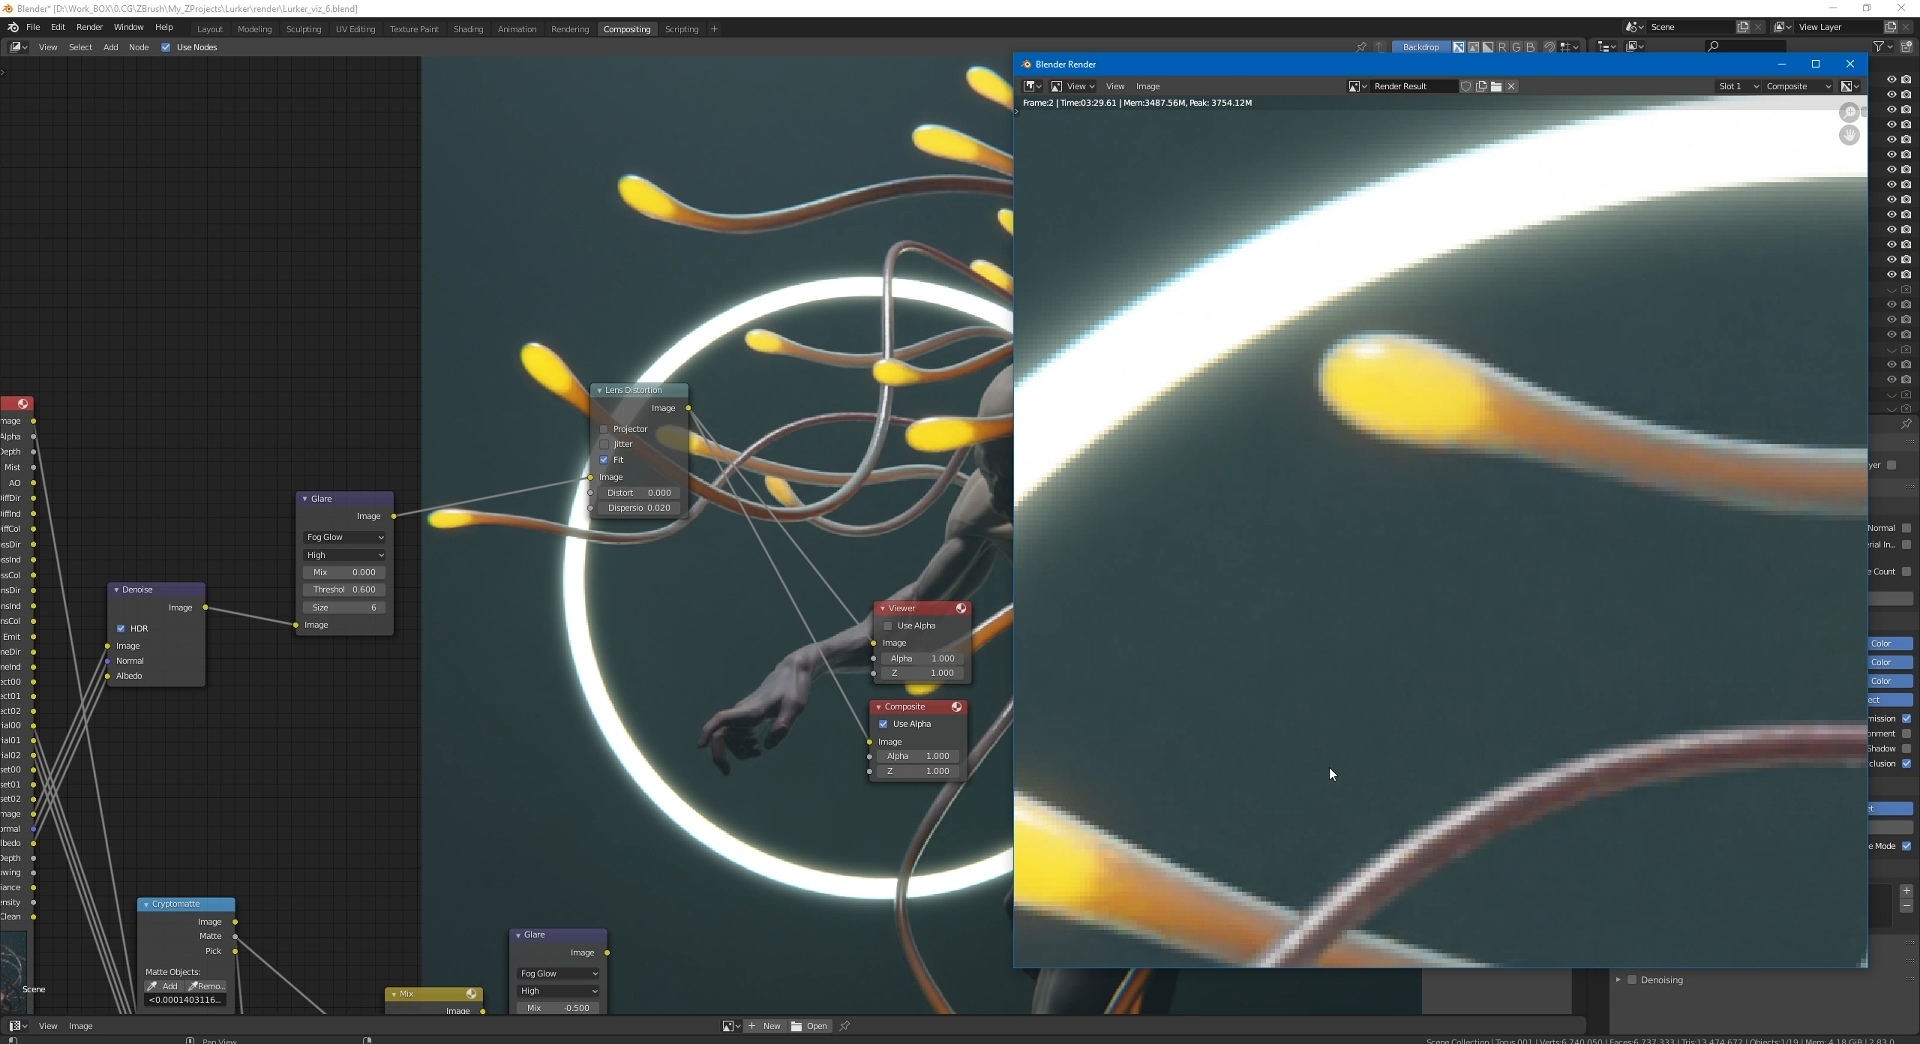Screen dimensions: 1920x1044
Task: Click the Add eyedropper in Cryptomatte node
Action: [x=162, y=986]
